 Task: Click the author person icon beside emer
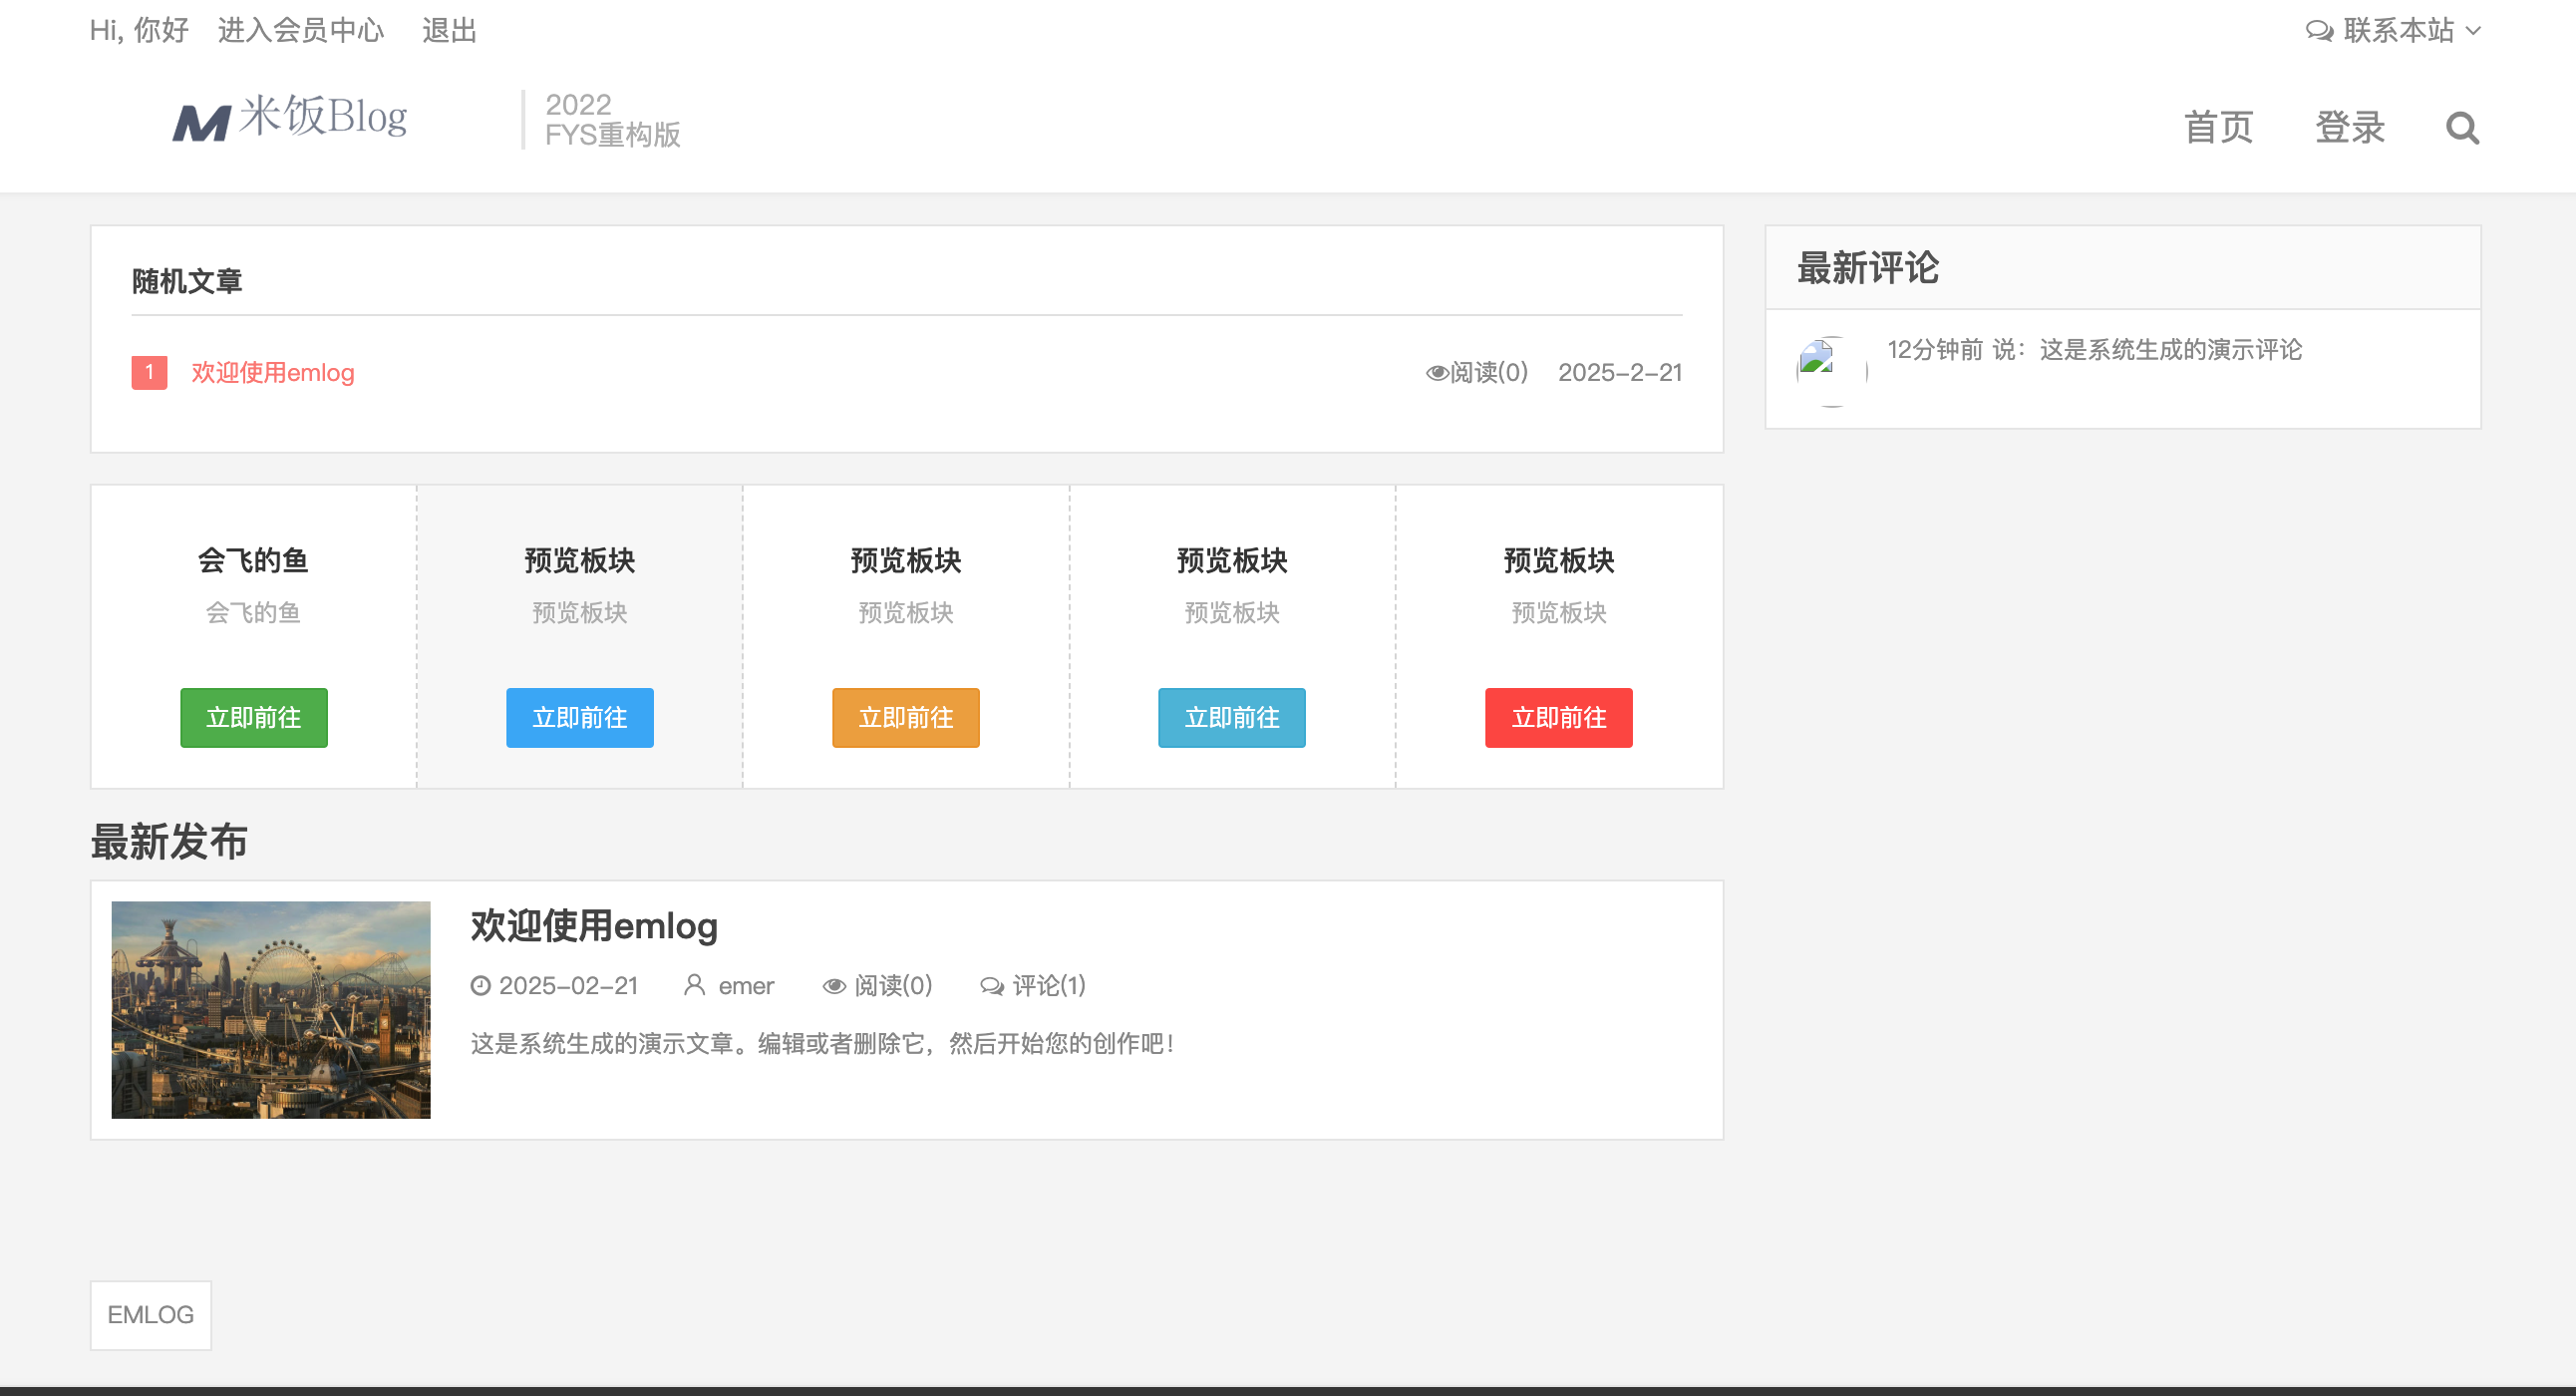pyautogui.click(x=694, y=986)
